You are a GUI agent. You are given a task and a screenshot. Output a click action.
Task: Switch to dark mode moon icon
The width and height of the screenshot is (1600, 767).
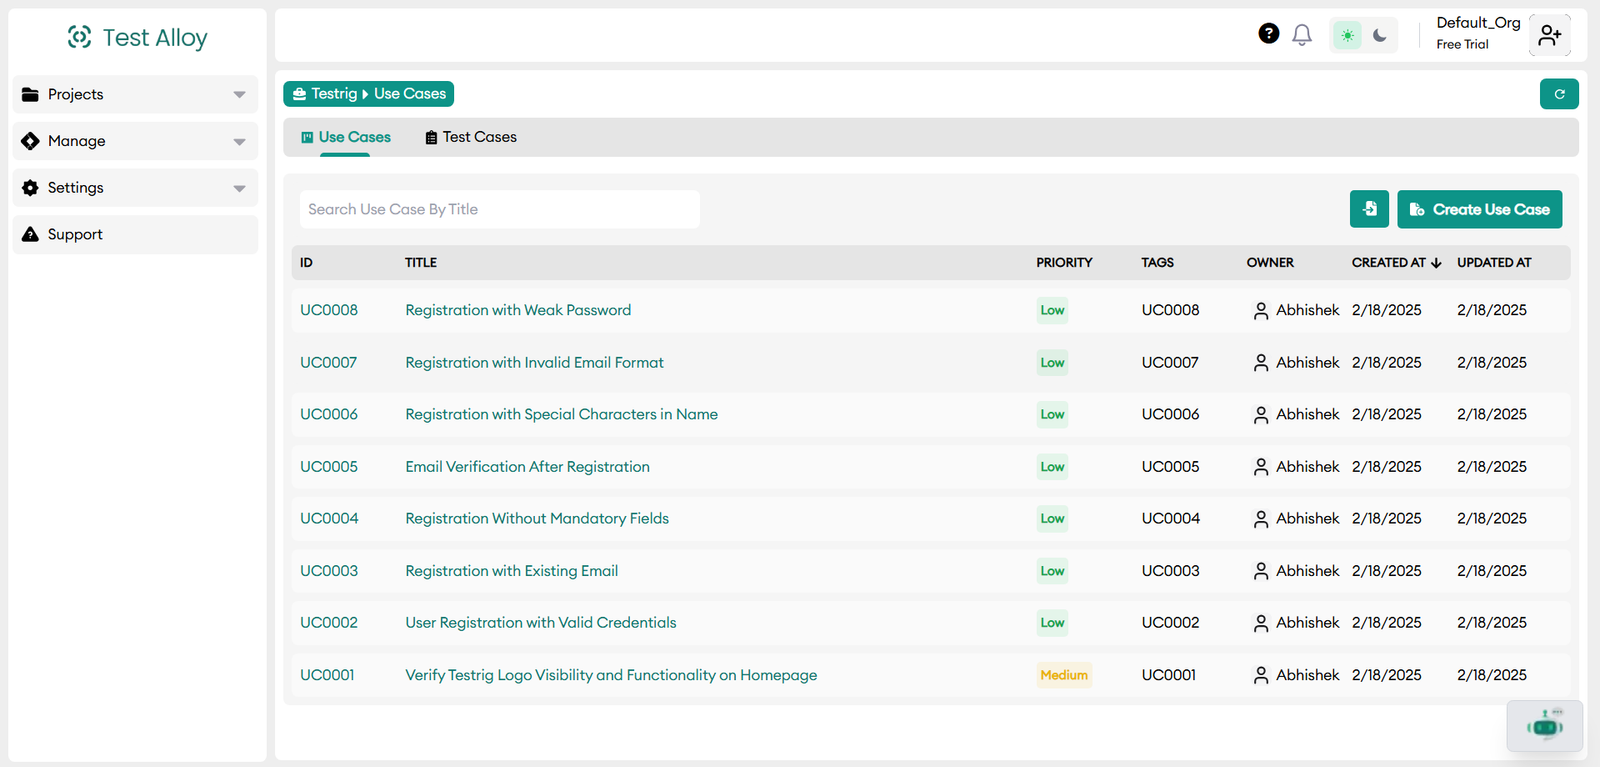(x=1380, y=36)
